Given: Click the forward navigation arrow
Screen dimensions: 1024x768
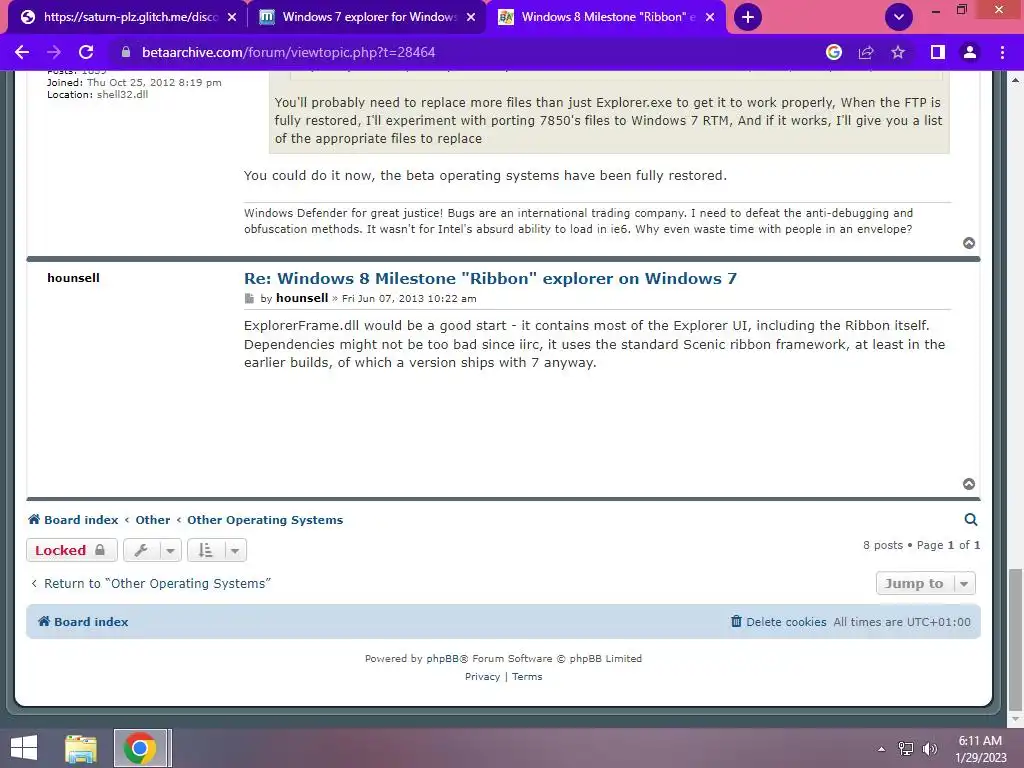Looking at the screenshot, I should (54, 52).
